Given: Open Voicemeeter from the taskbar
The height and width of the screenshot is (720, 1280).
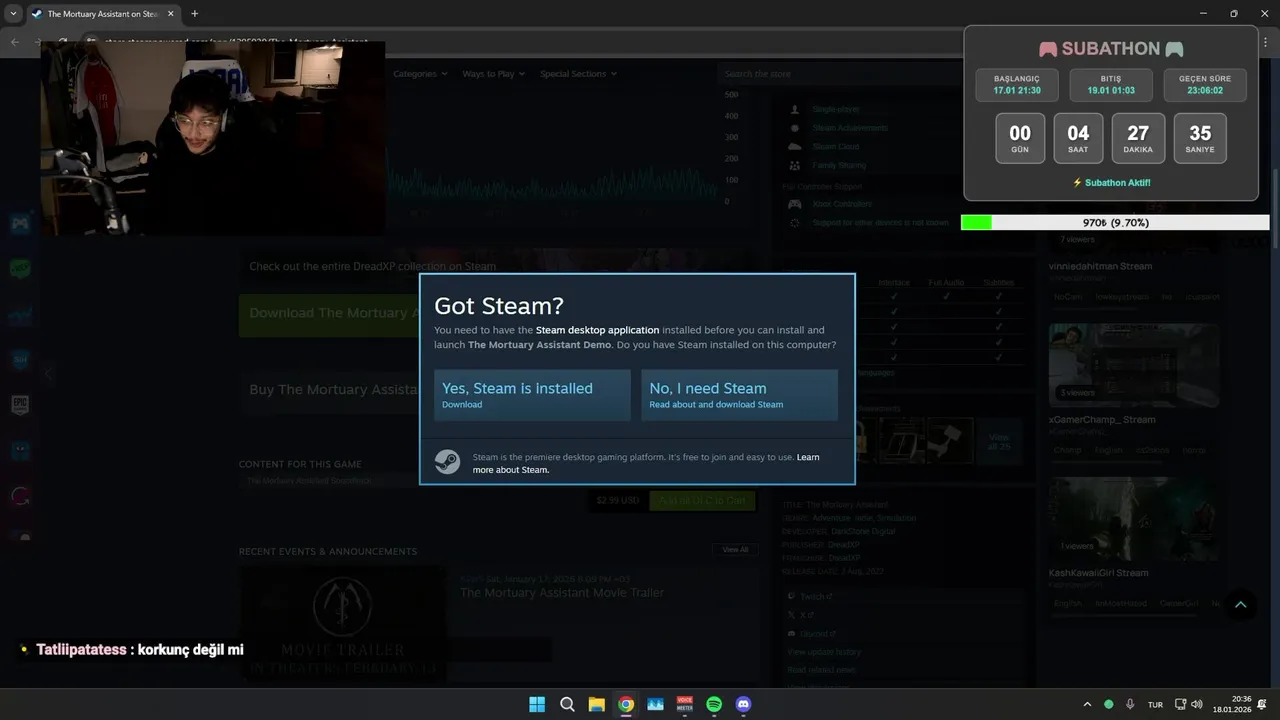Looking at the screenshot, I should tap(685, 704).
